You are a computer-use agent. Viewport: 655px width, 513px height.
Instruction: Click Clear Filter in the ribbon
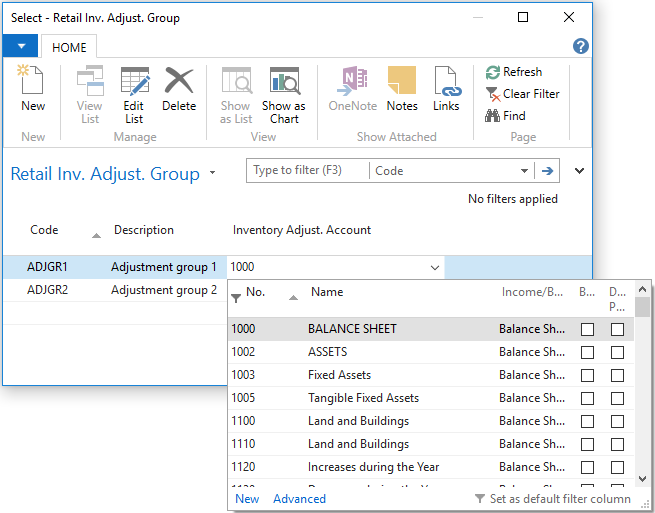tap(522, 94)
